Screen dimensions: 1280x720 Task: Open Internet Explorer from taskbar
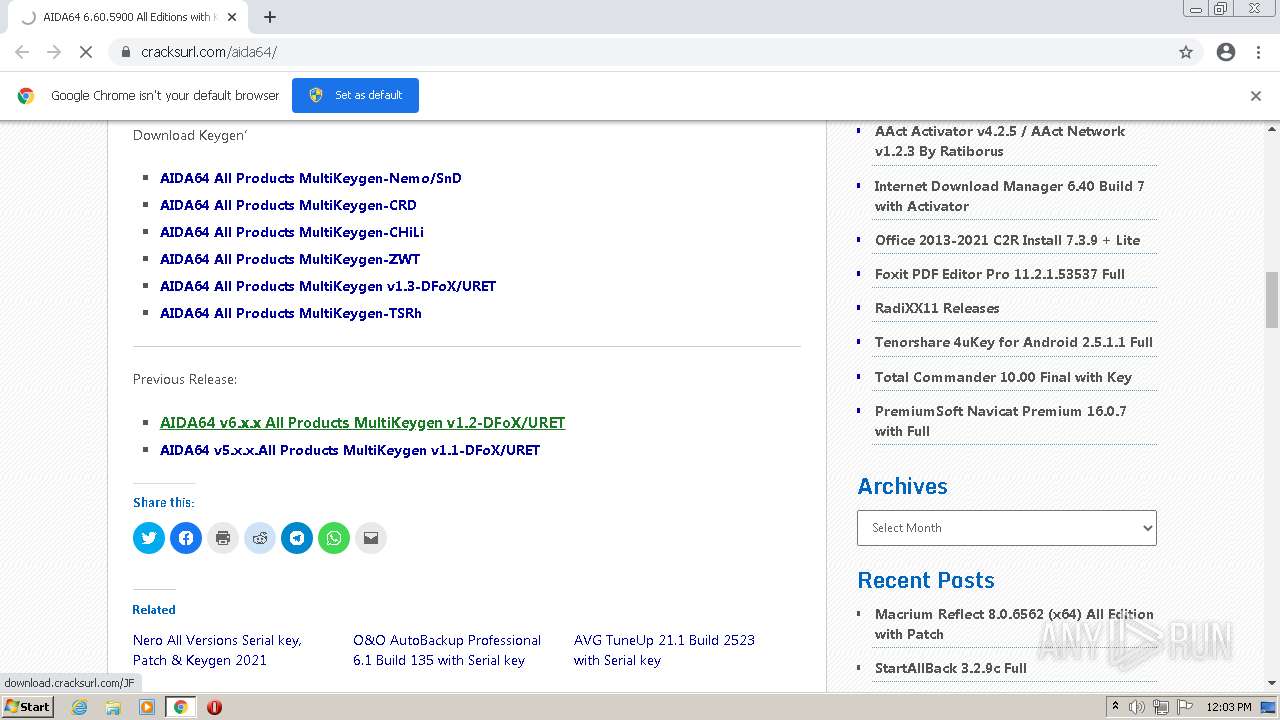pyautogui.click(x=80, y=707)
